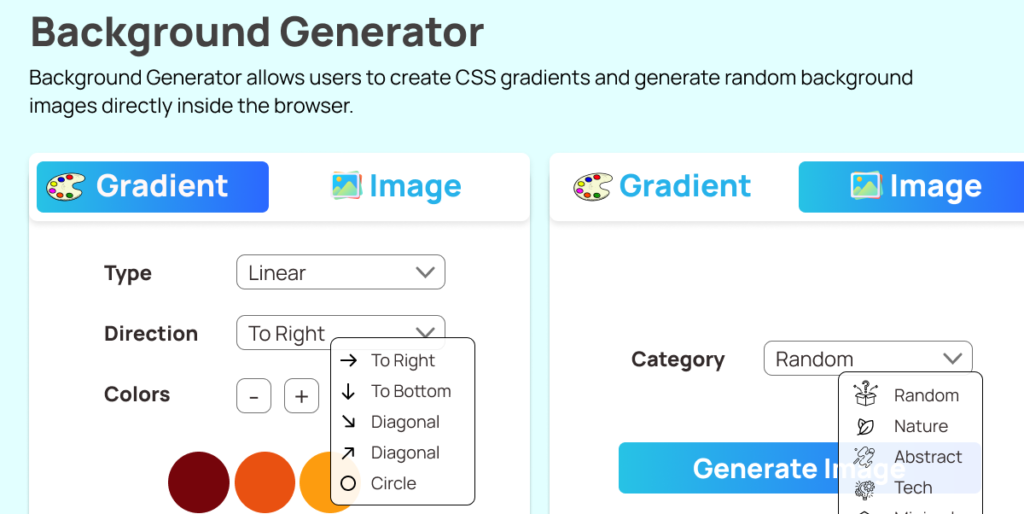The image size is (1024, 514).
Task: Click the Abstract category icon
Action: click(x=866, y=457)
